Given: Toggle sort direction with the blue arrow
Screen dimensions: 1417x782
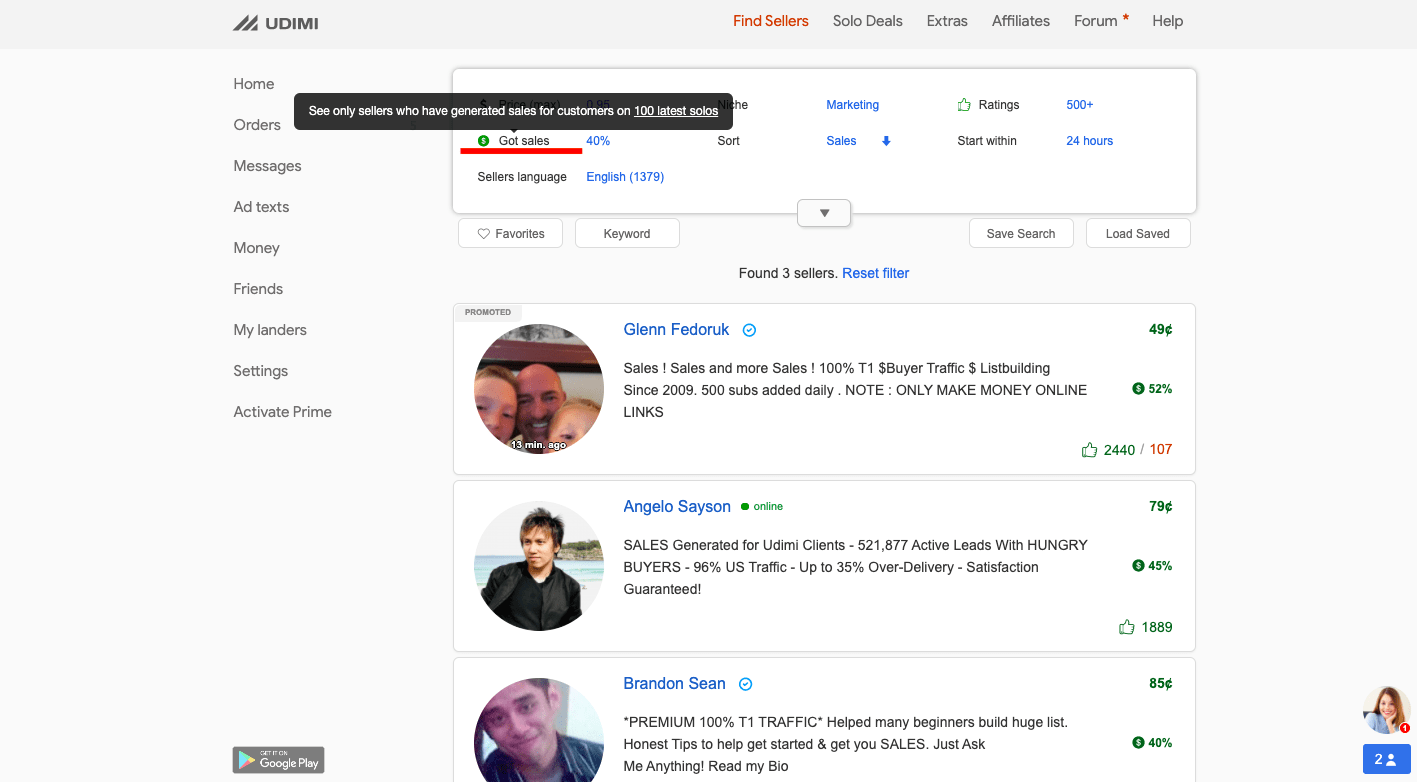Looking at the screenshot, I should pyautogui.click(x=886, y=141).
